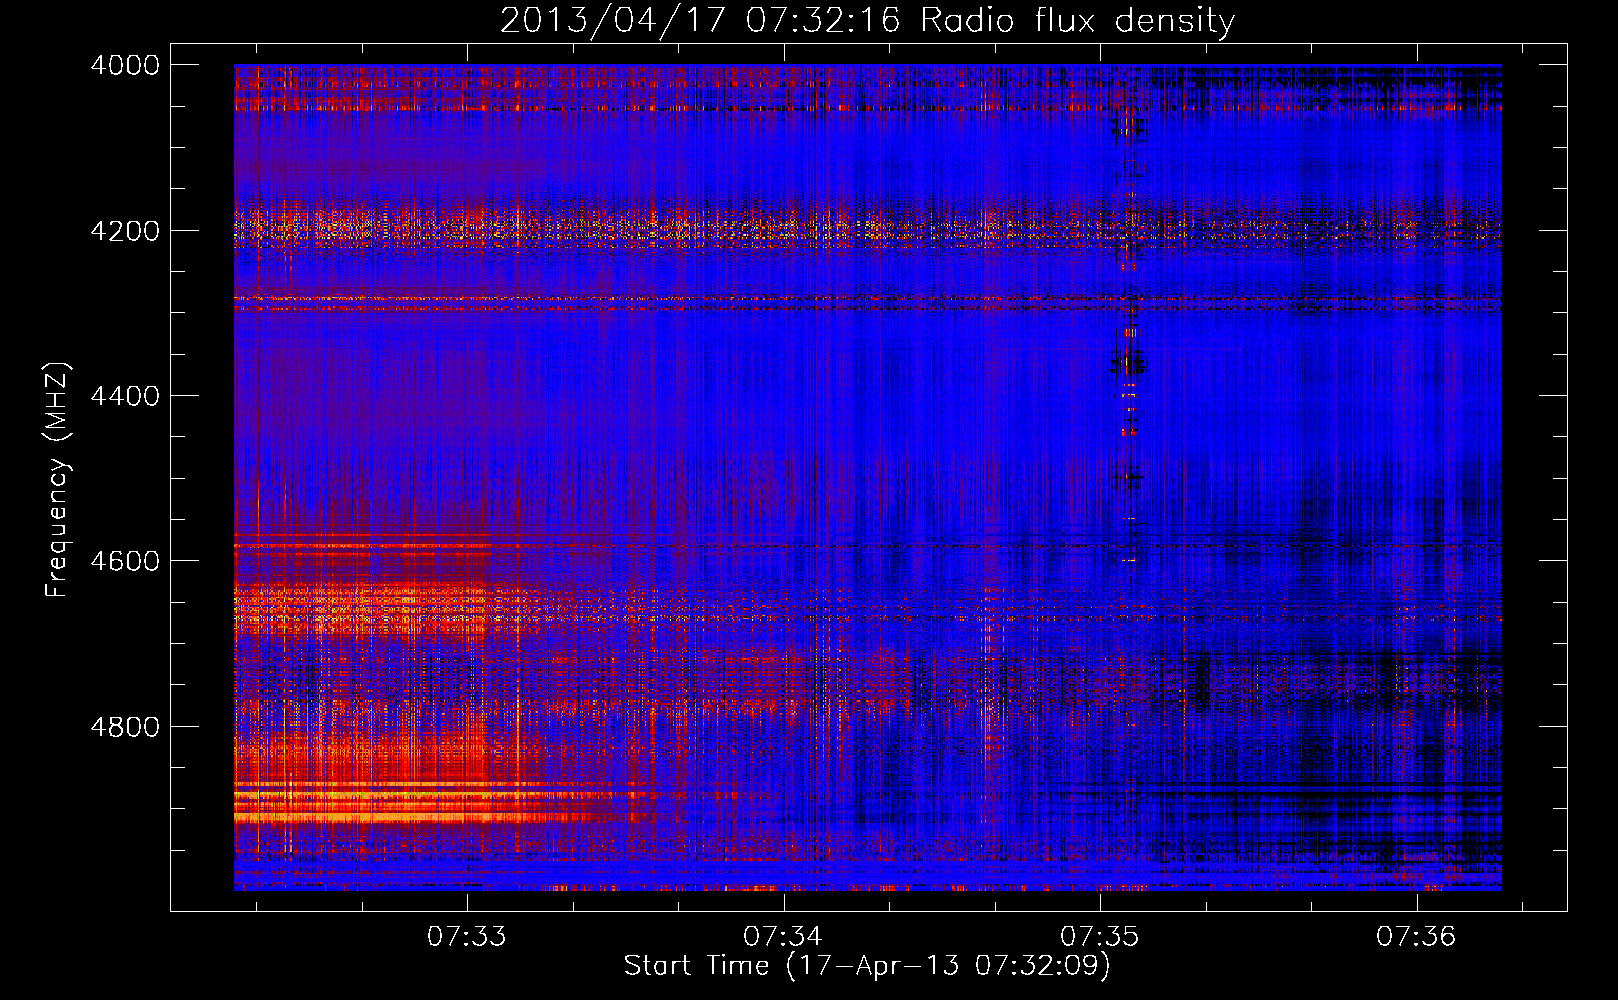Click the 'Start Time (17-Apr-13 07:32:09)' label
1618x1000 pixels.
click(867, 966)
